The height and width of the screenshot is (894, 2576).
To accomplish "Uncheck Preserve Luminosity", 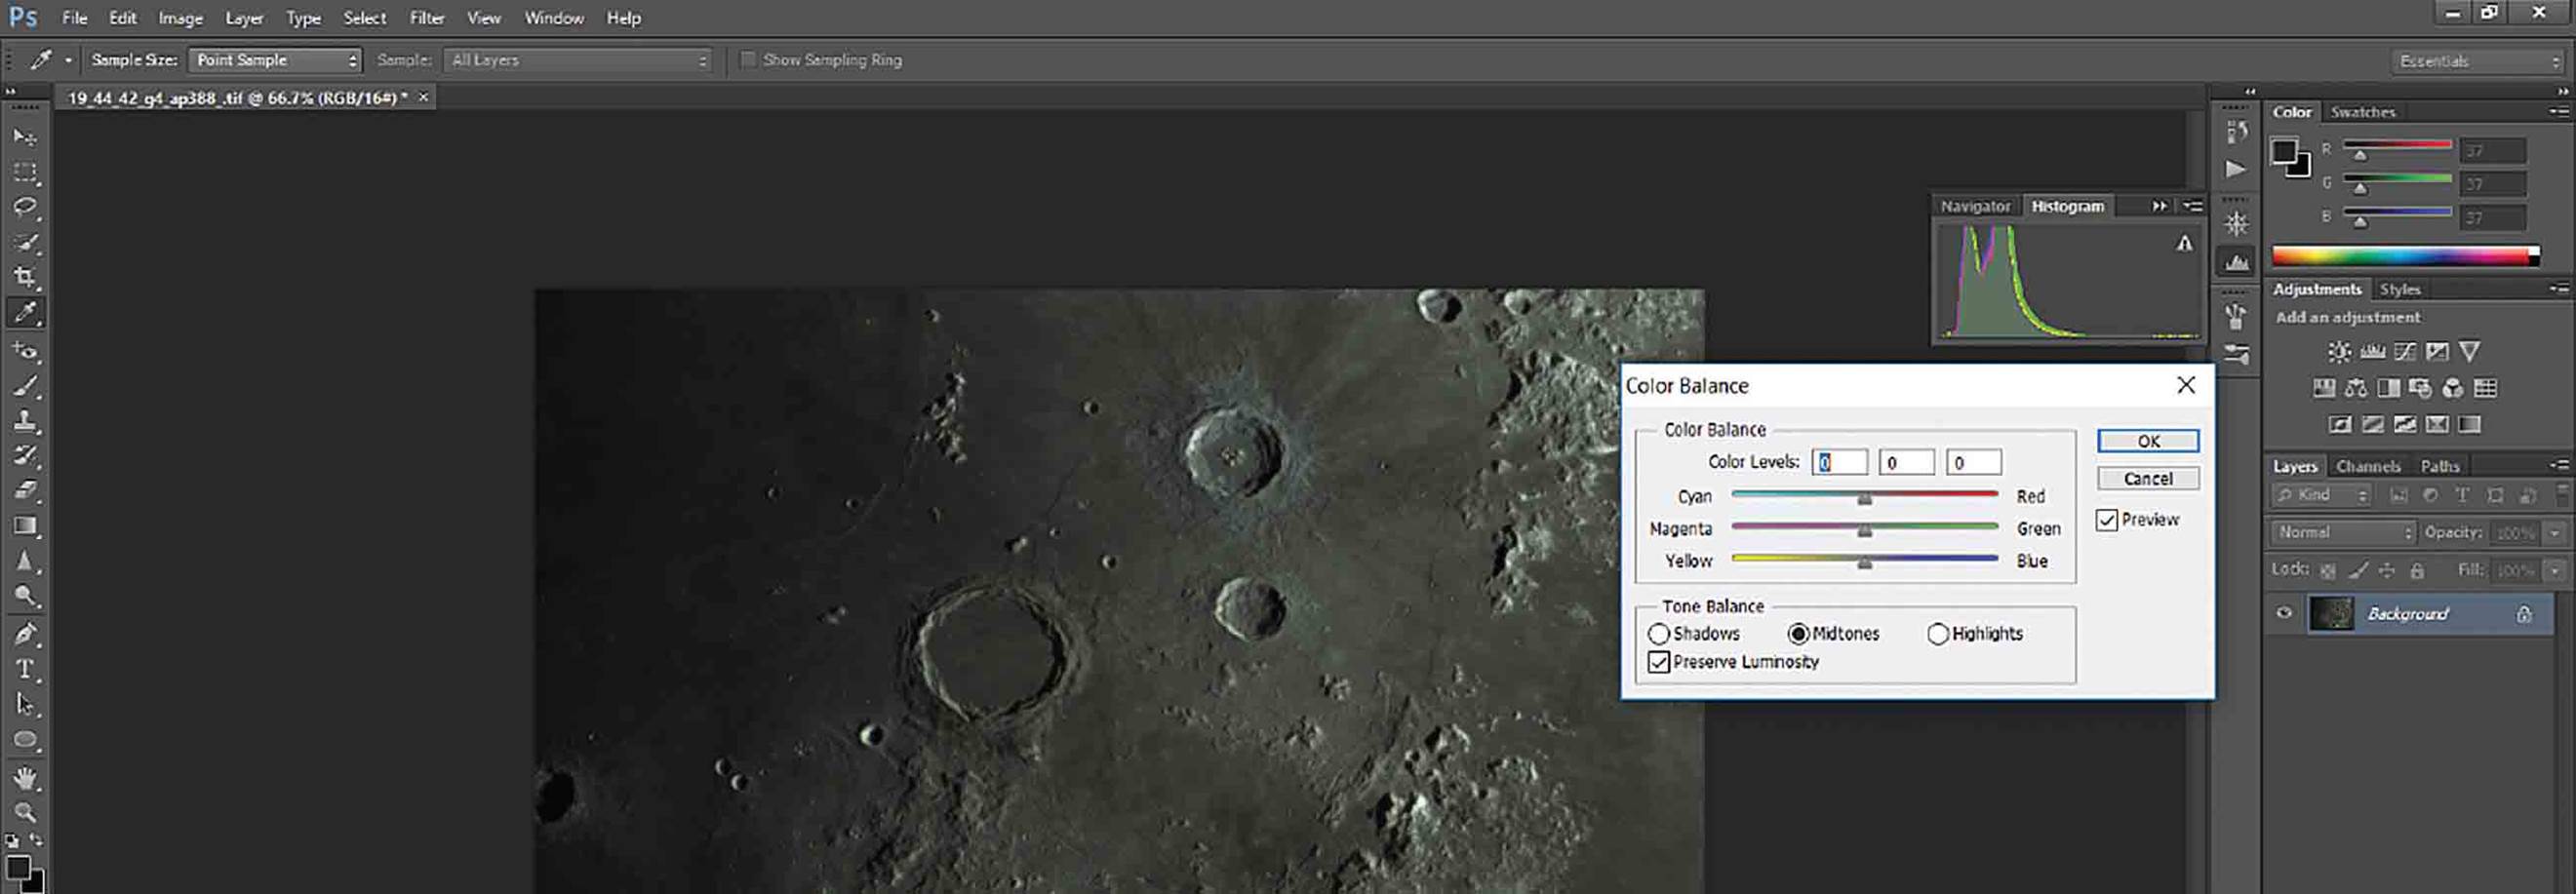I will 1659,662.
